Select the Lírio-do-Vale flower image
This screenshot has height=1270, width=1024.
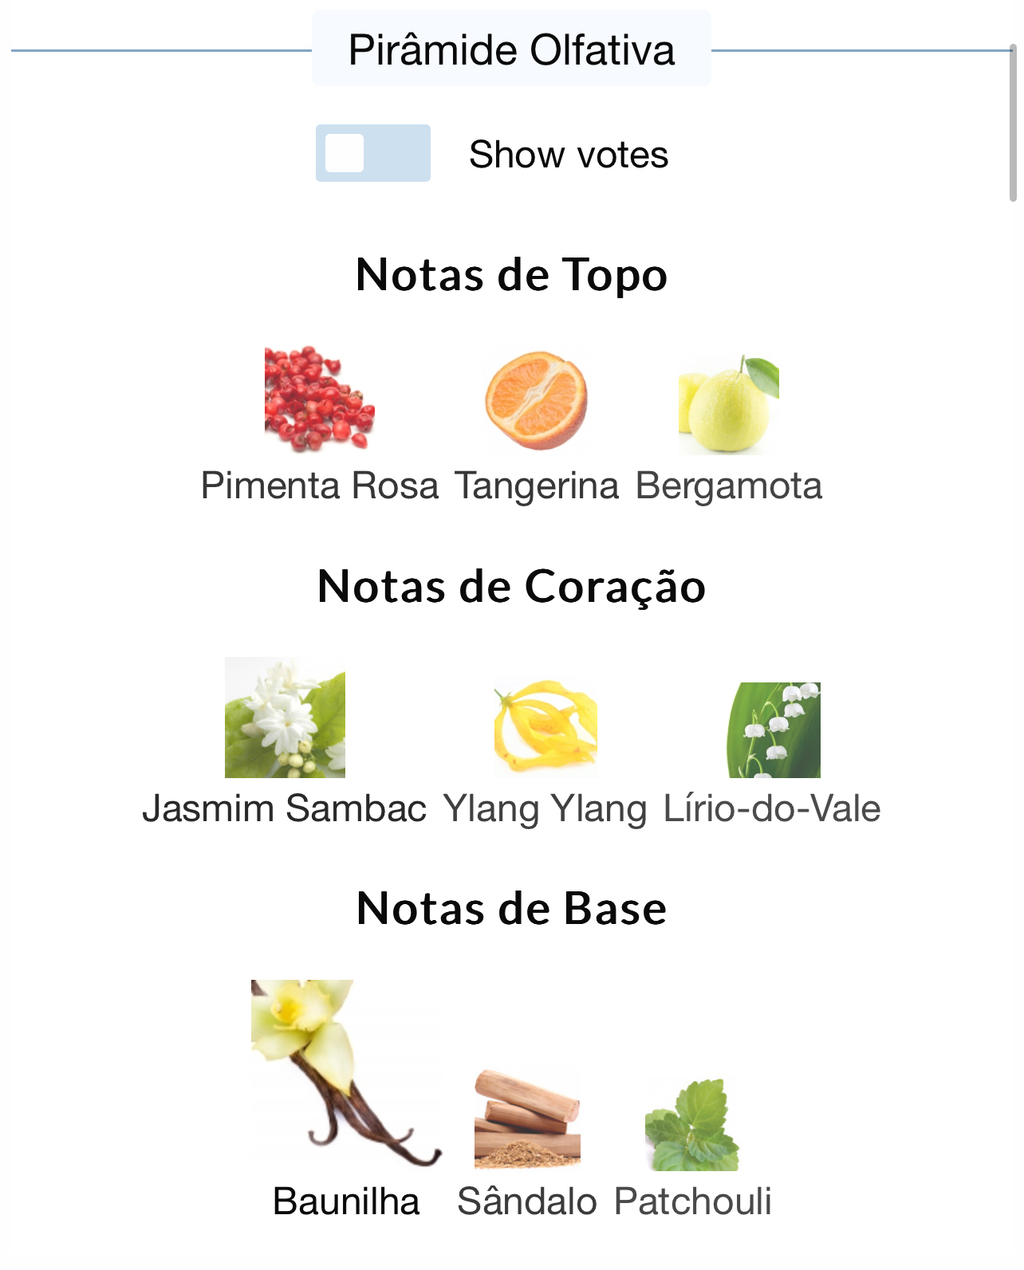pyautogui.click(x=774, y=730)
